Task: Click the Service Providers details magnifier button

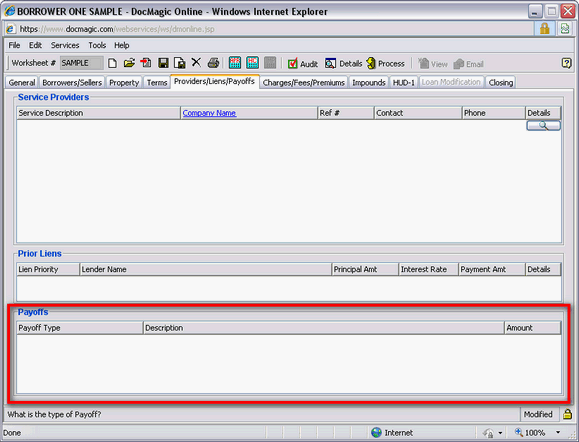Action: pos(543,126)
